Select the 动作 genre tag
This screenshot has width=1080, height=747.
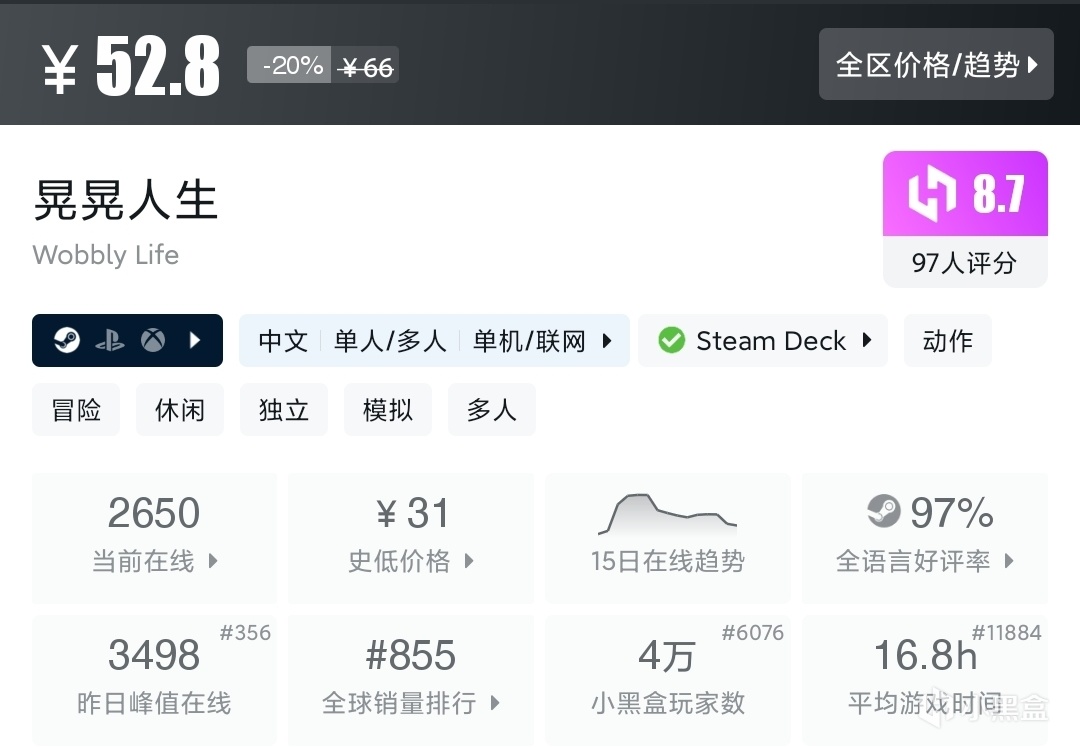(947, 341)
